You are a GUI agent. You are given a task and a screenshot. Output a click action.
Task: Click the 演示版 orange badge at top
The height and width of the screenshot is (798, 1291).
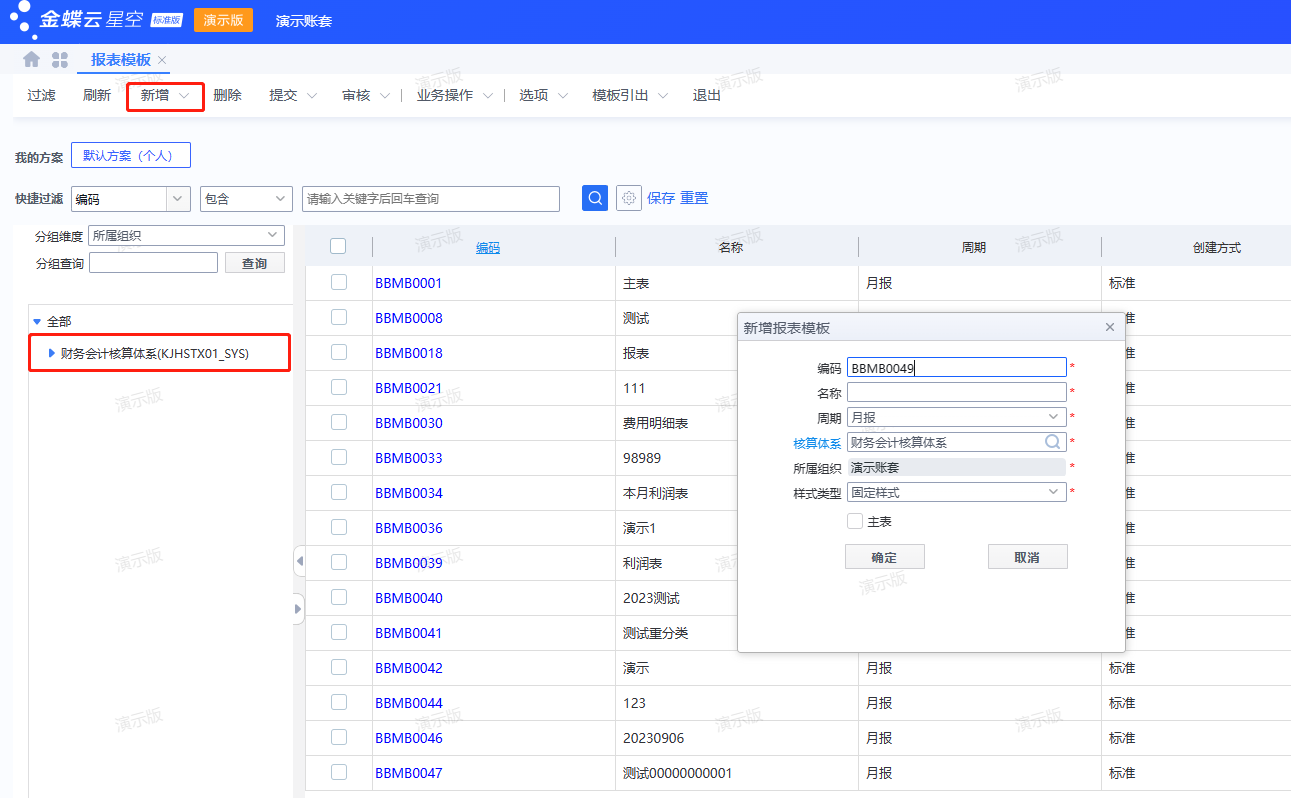(x=222, y=19)
